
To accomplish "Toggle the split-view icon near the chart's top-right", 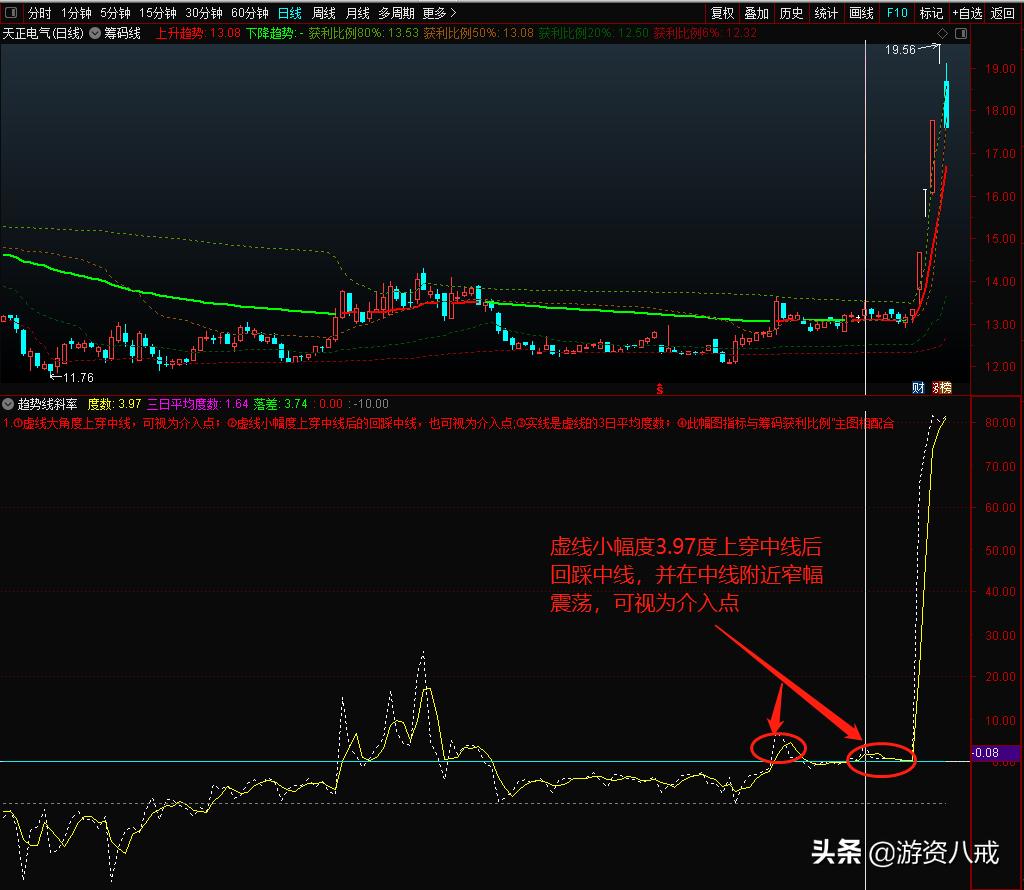I will (x=961, y=33).
